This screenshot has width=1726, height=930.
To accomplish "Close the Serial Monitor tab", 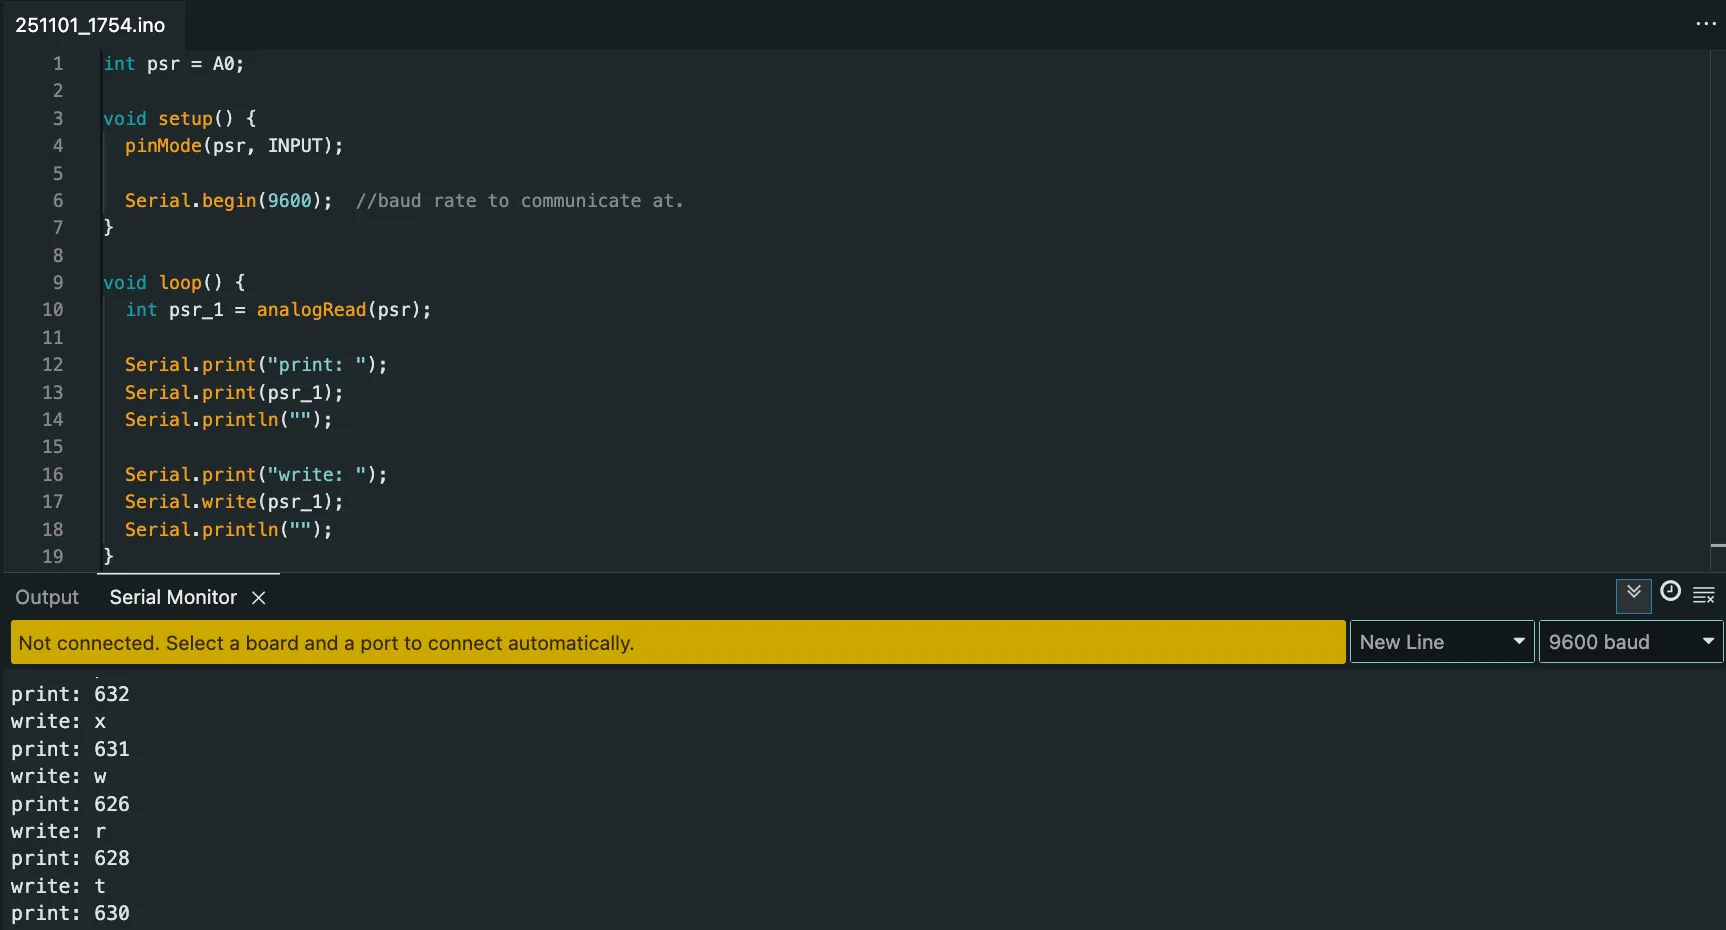I will tap(259, 598).
